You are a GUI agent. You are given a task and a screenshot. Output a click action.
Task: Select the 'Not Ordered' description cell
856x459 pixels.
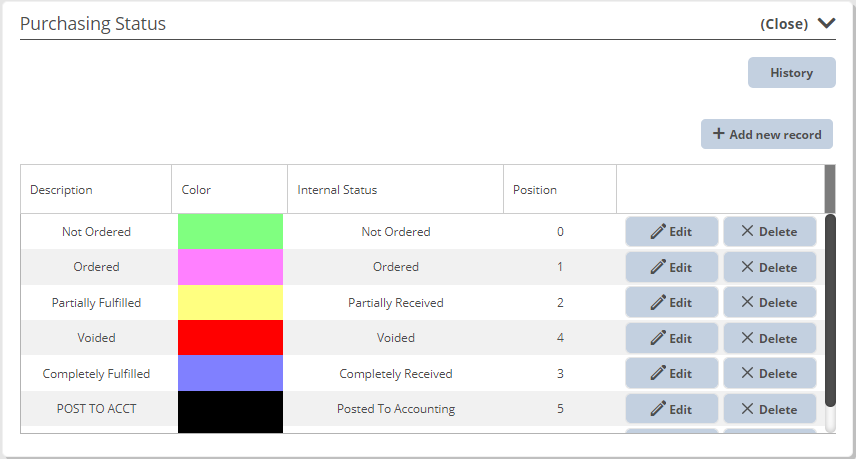pyautogui.click(x=96, y=231)
